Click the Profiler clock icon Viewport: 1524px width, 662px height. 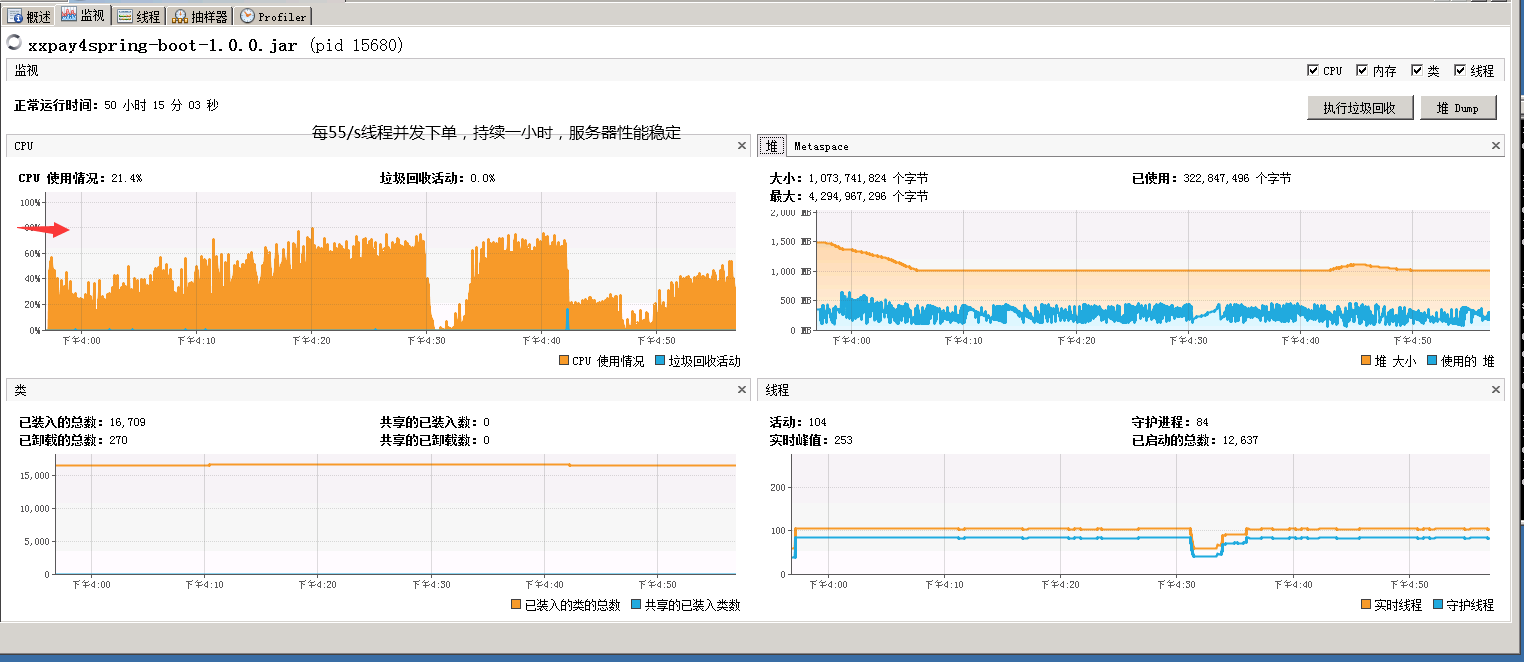pyautogui.click(x=247, y=16)
